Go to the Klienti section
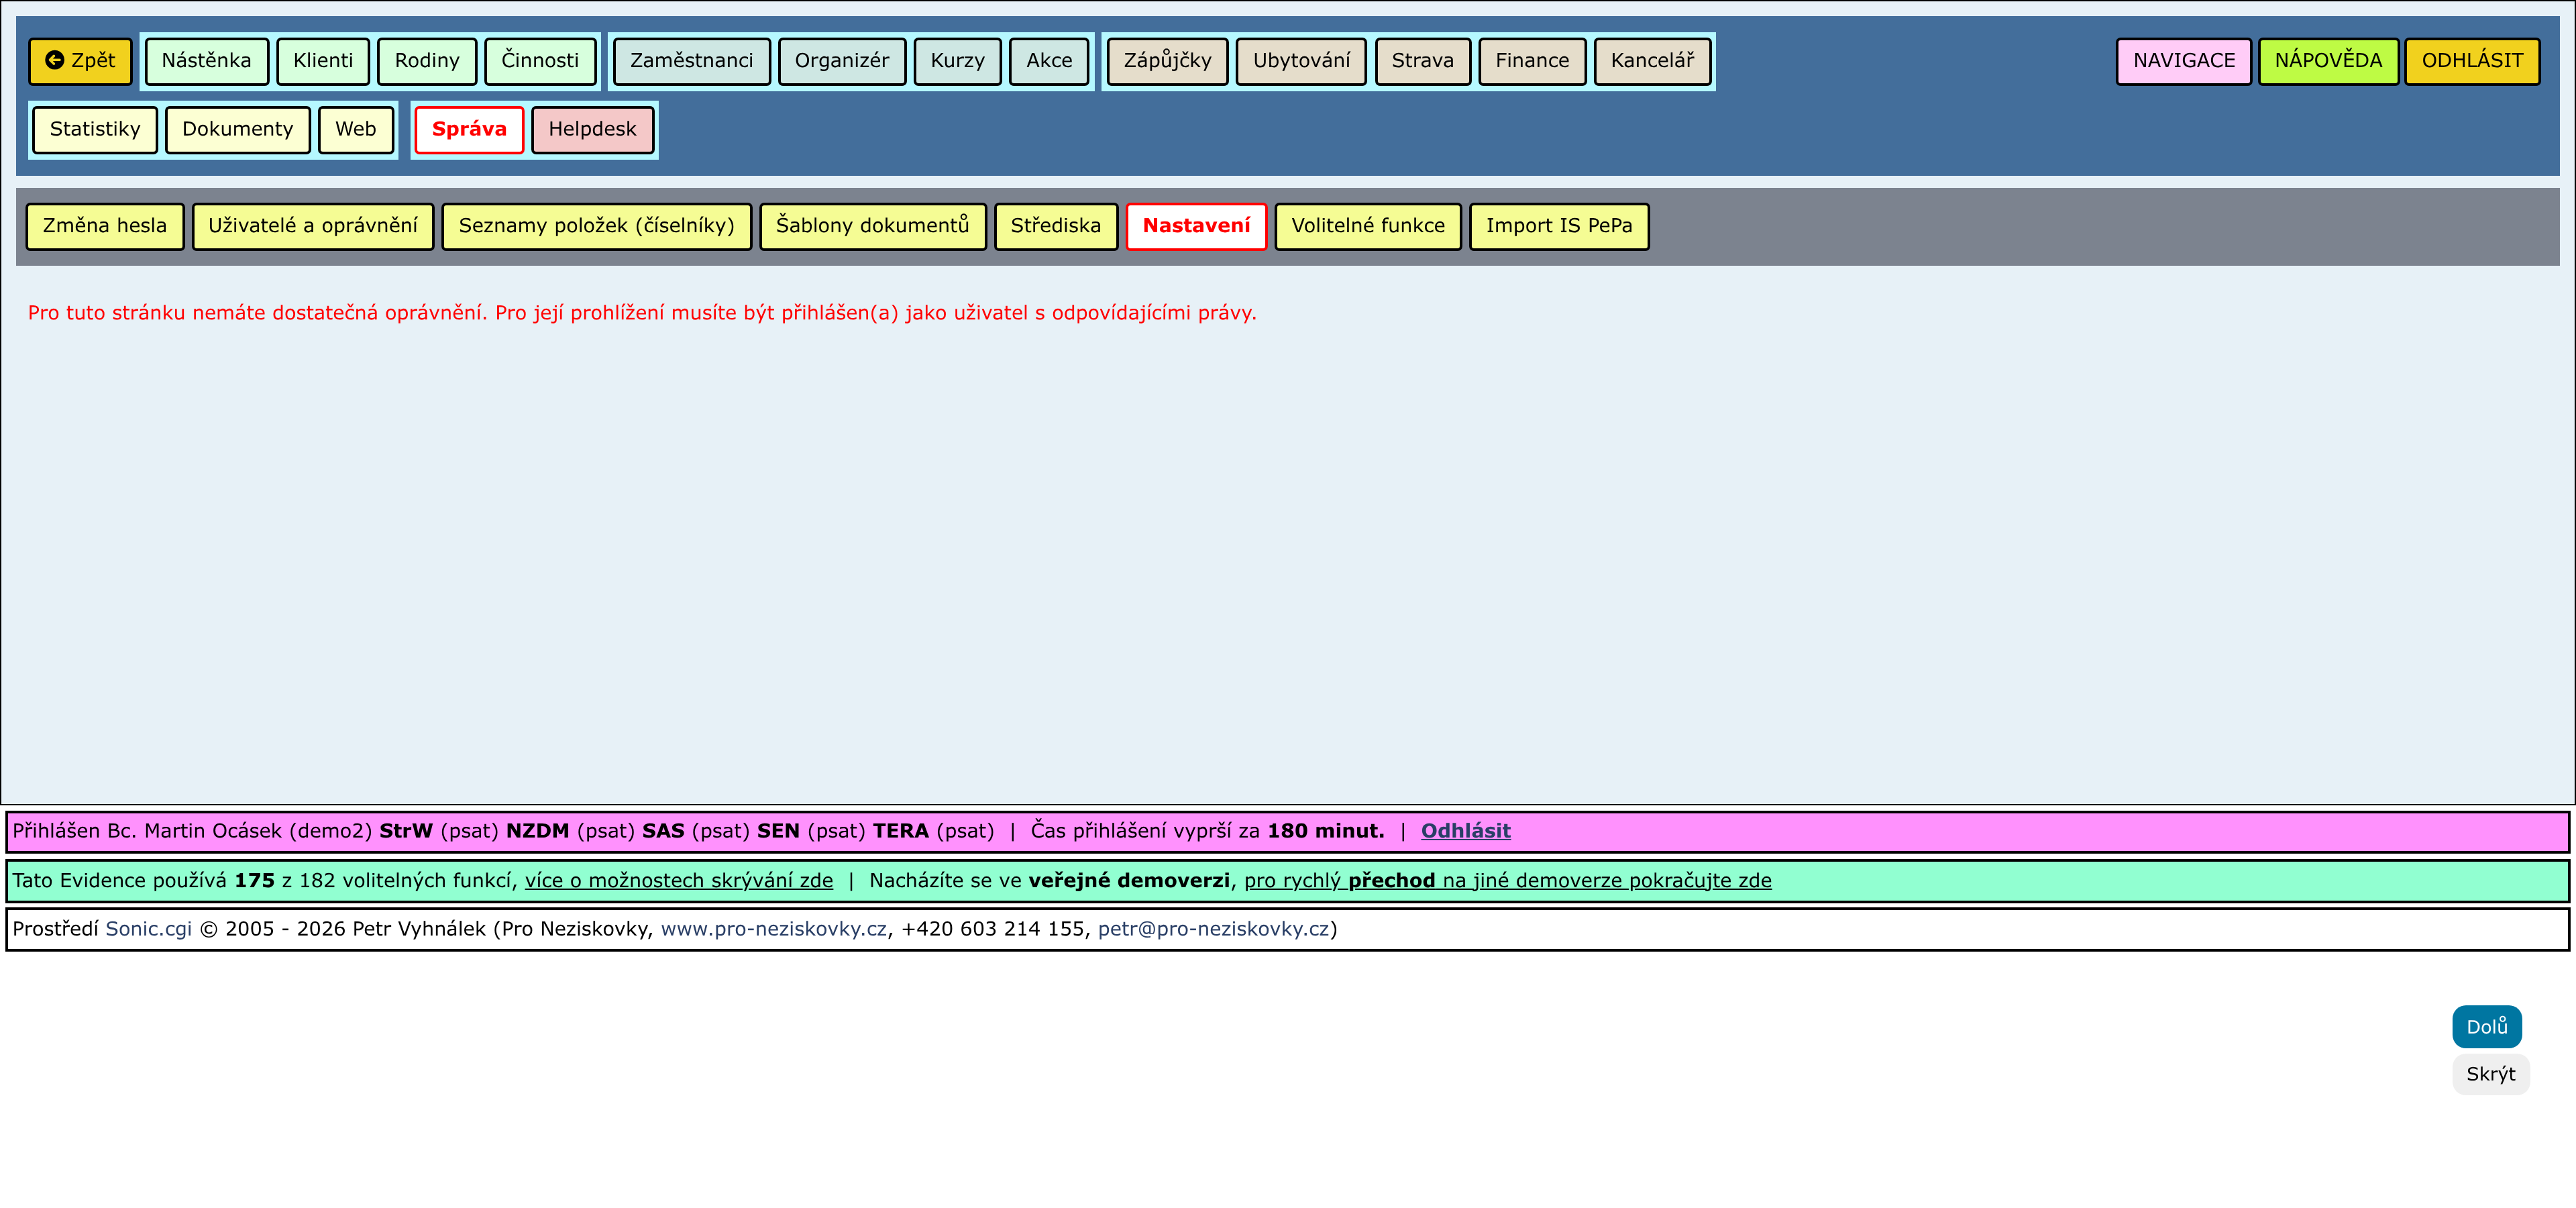This screenshot has height=1208, width=2576. coord(322,61)
